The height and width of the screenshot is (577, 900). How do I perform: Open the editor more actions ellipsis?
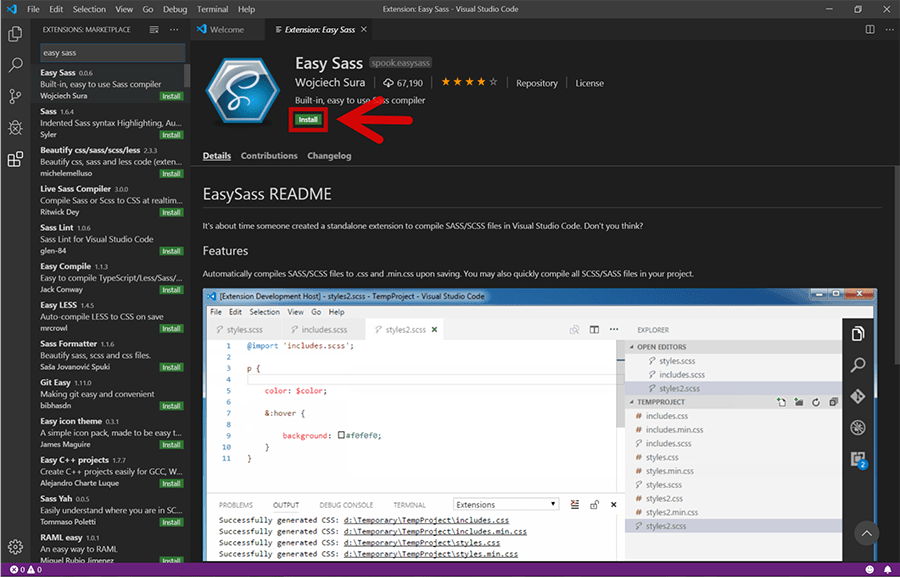(889, 29)
